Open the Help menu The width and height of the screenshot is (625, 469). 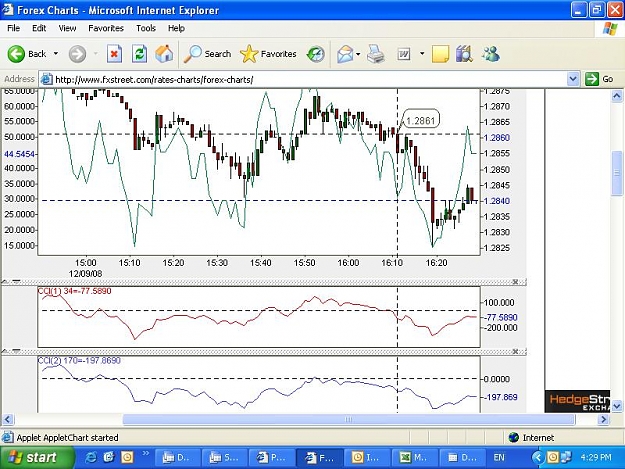click(176, 28)
